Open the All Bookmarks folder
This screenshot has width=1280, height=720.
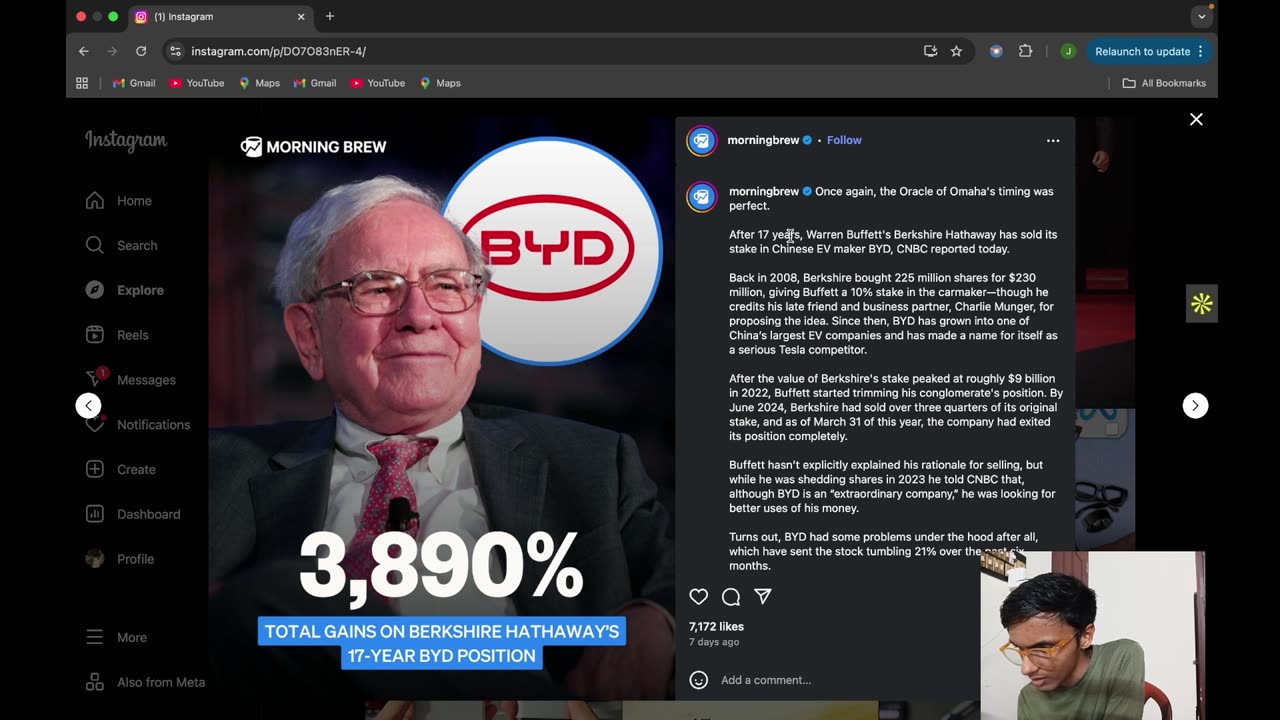point(1164,83)
